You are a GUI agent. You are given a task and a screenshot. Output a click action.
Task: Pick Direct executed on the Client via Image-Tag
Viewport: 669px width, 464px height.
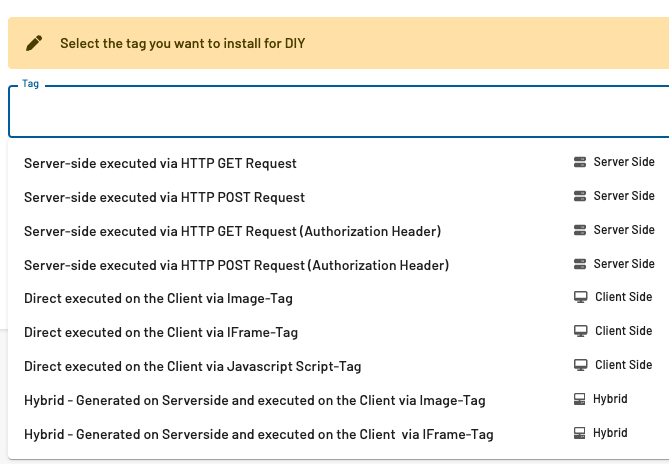pos(339,299)
